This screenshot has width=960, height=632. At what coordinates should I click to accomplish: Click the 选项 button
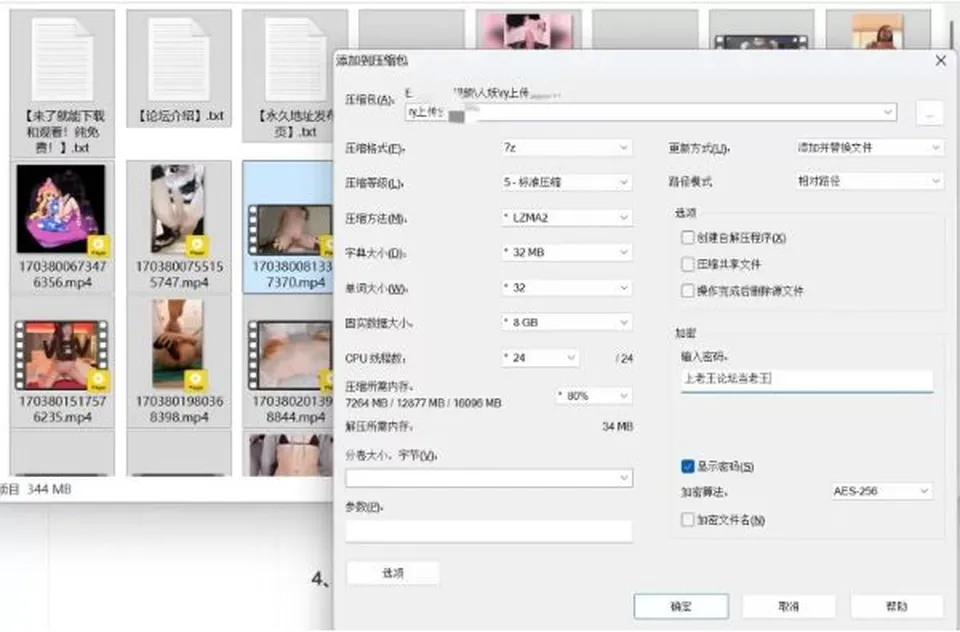pyautogui.click(x=393, y=573)
